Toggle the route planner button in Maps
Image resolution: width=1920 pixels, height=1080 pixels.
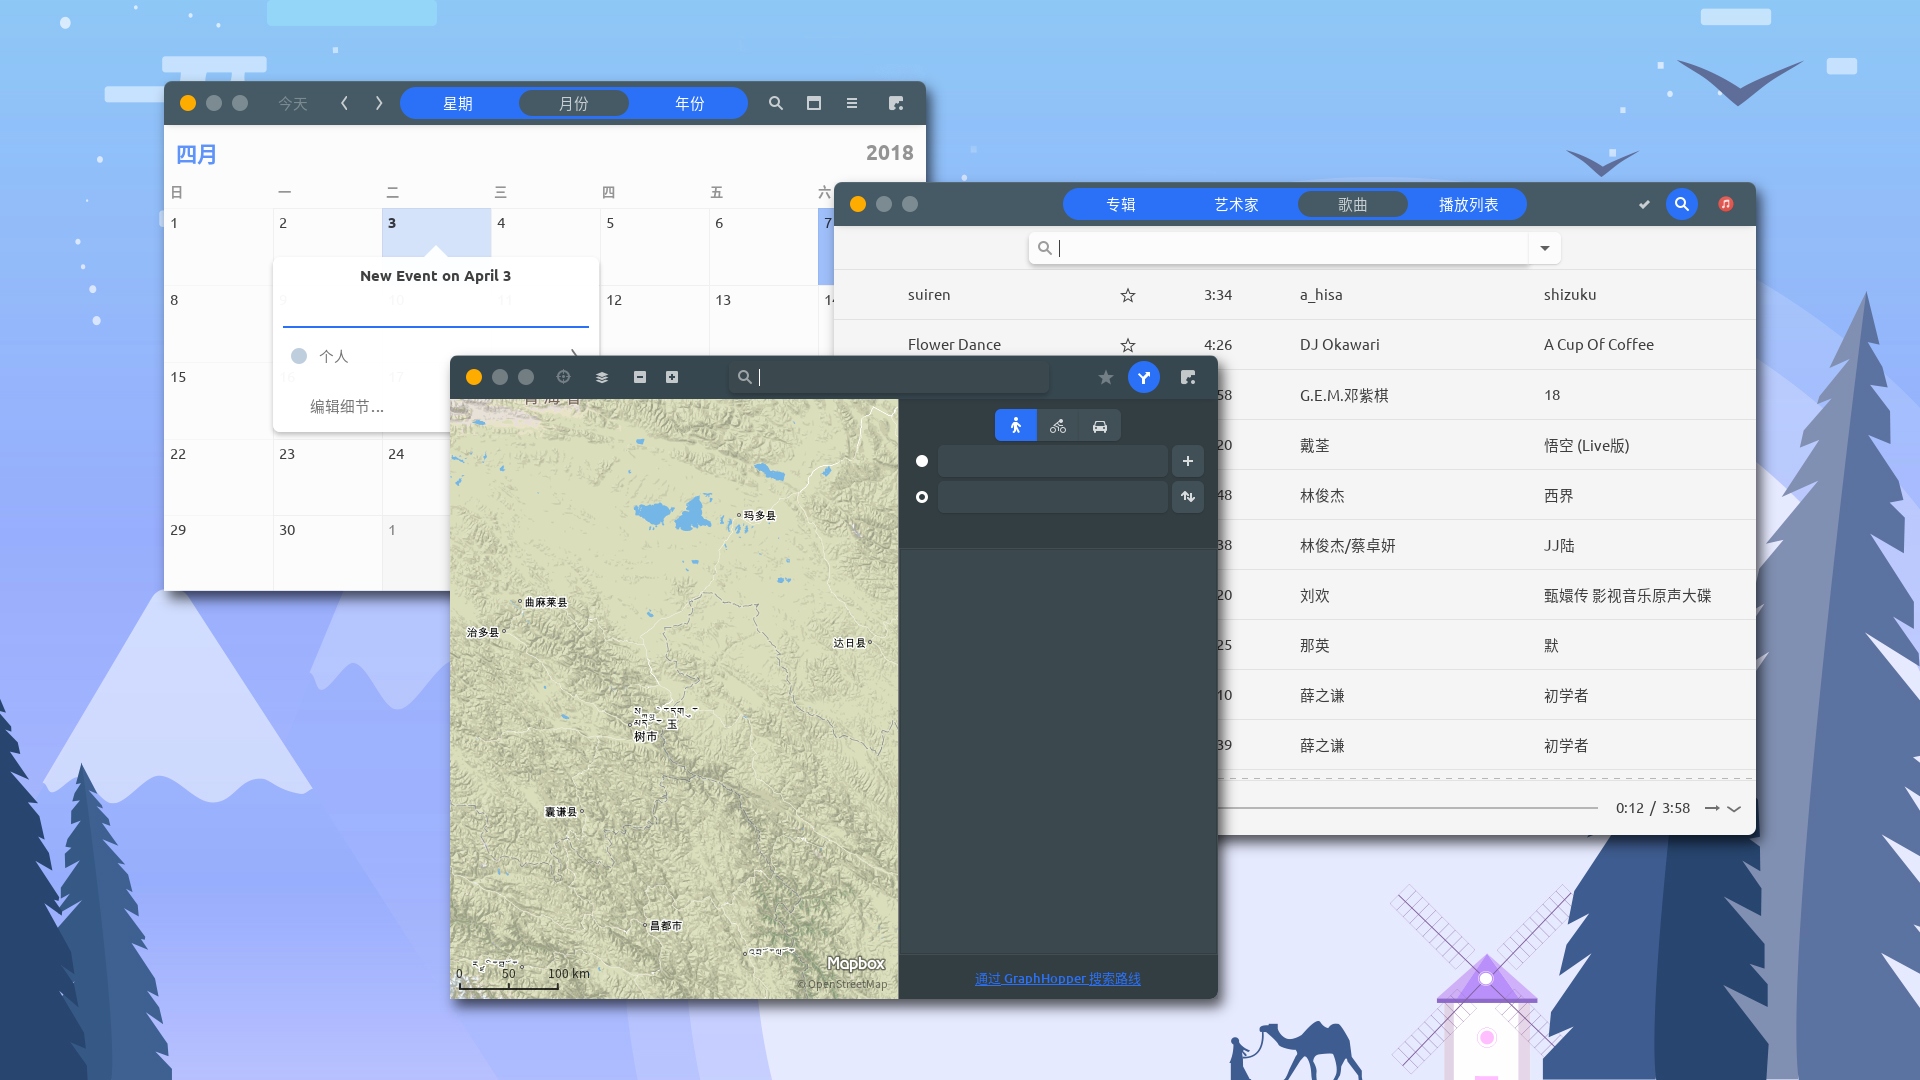coord(1144,377)
